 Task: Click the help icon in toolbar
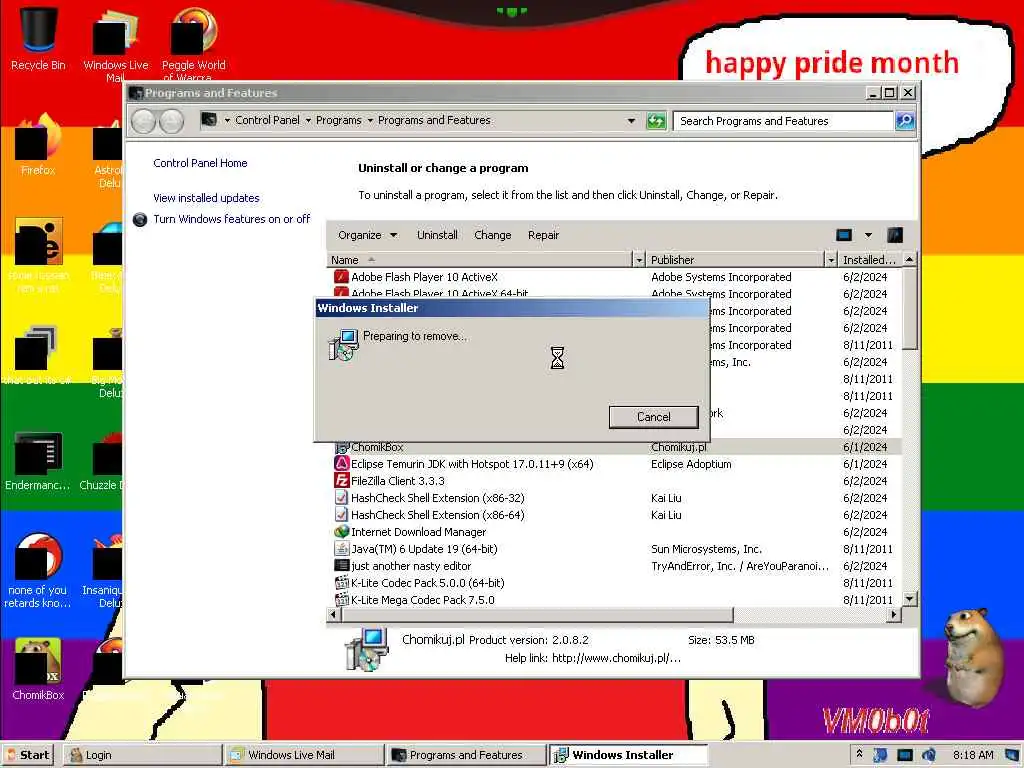click(895, 235)
